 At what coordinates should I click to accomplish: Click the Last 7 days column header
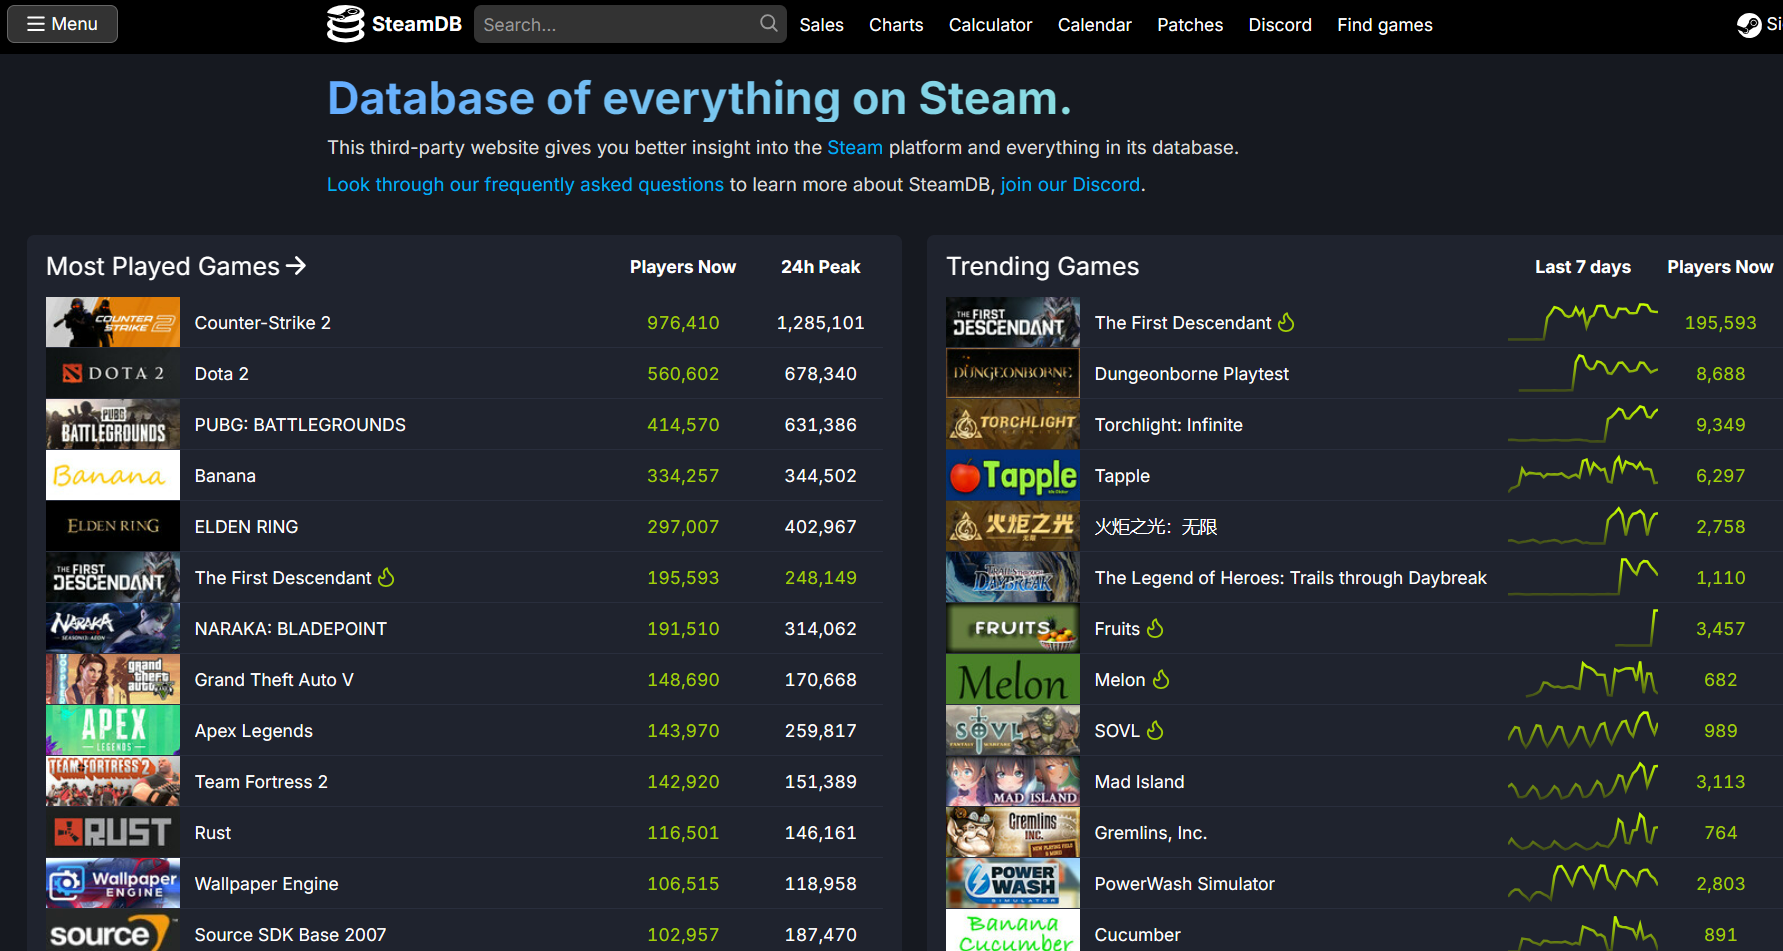[1583, 267]
